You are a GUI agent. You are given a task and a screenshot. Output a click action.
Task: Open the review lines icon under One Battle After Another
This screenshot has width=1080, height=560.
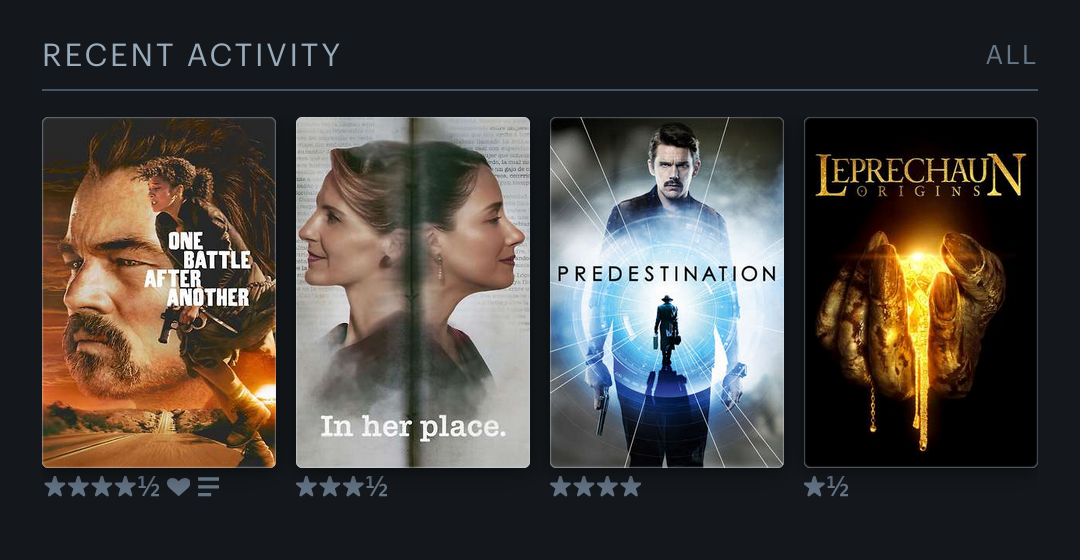pyautogui.click(x=209, y=487)
